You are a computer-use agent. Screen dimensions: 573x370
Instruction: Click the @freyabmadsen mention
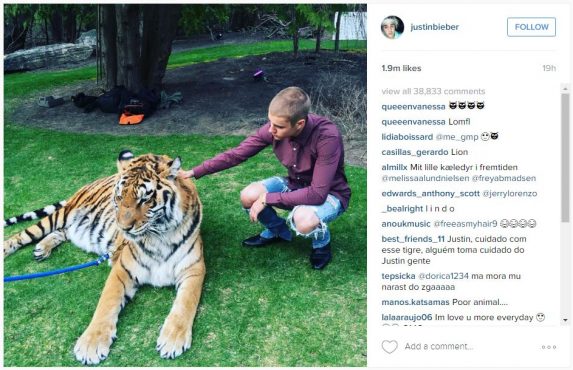(x=504, y=178)
